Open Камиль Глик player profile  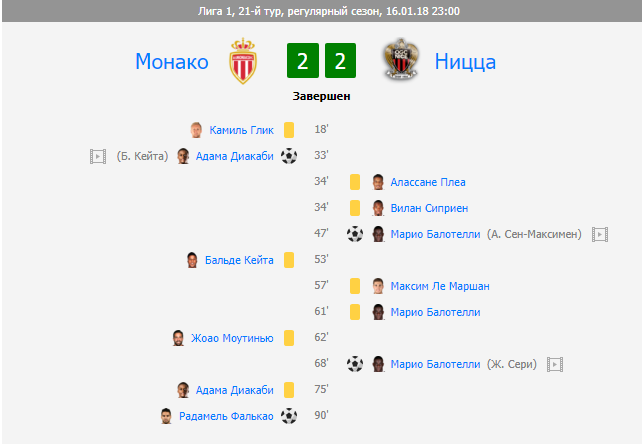click(241, 130)
